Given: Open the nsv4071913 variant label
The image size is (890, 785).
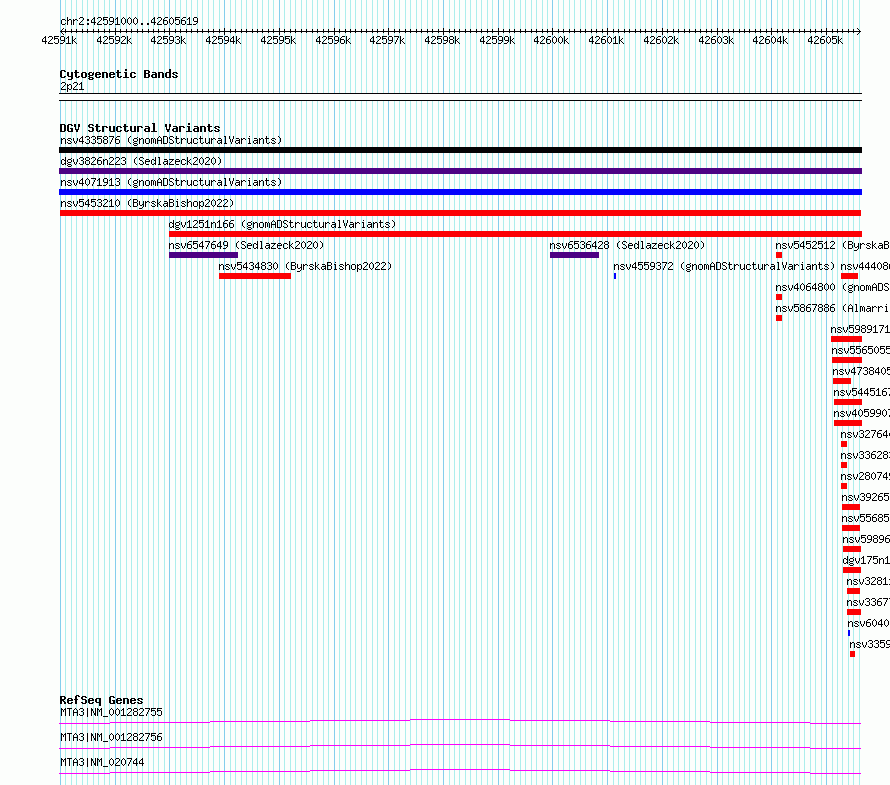Looking at the screenshot, I should (x=171, y=182).
